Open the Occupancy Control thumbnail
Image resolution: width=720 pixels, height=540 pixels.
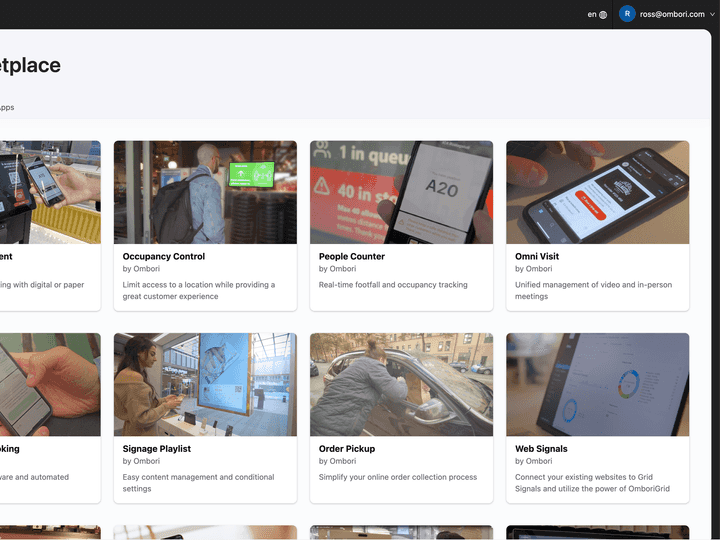coord(205,192)
